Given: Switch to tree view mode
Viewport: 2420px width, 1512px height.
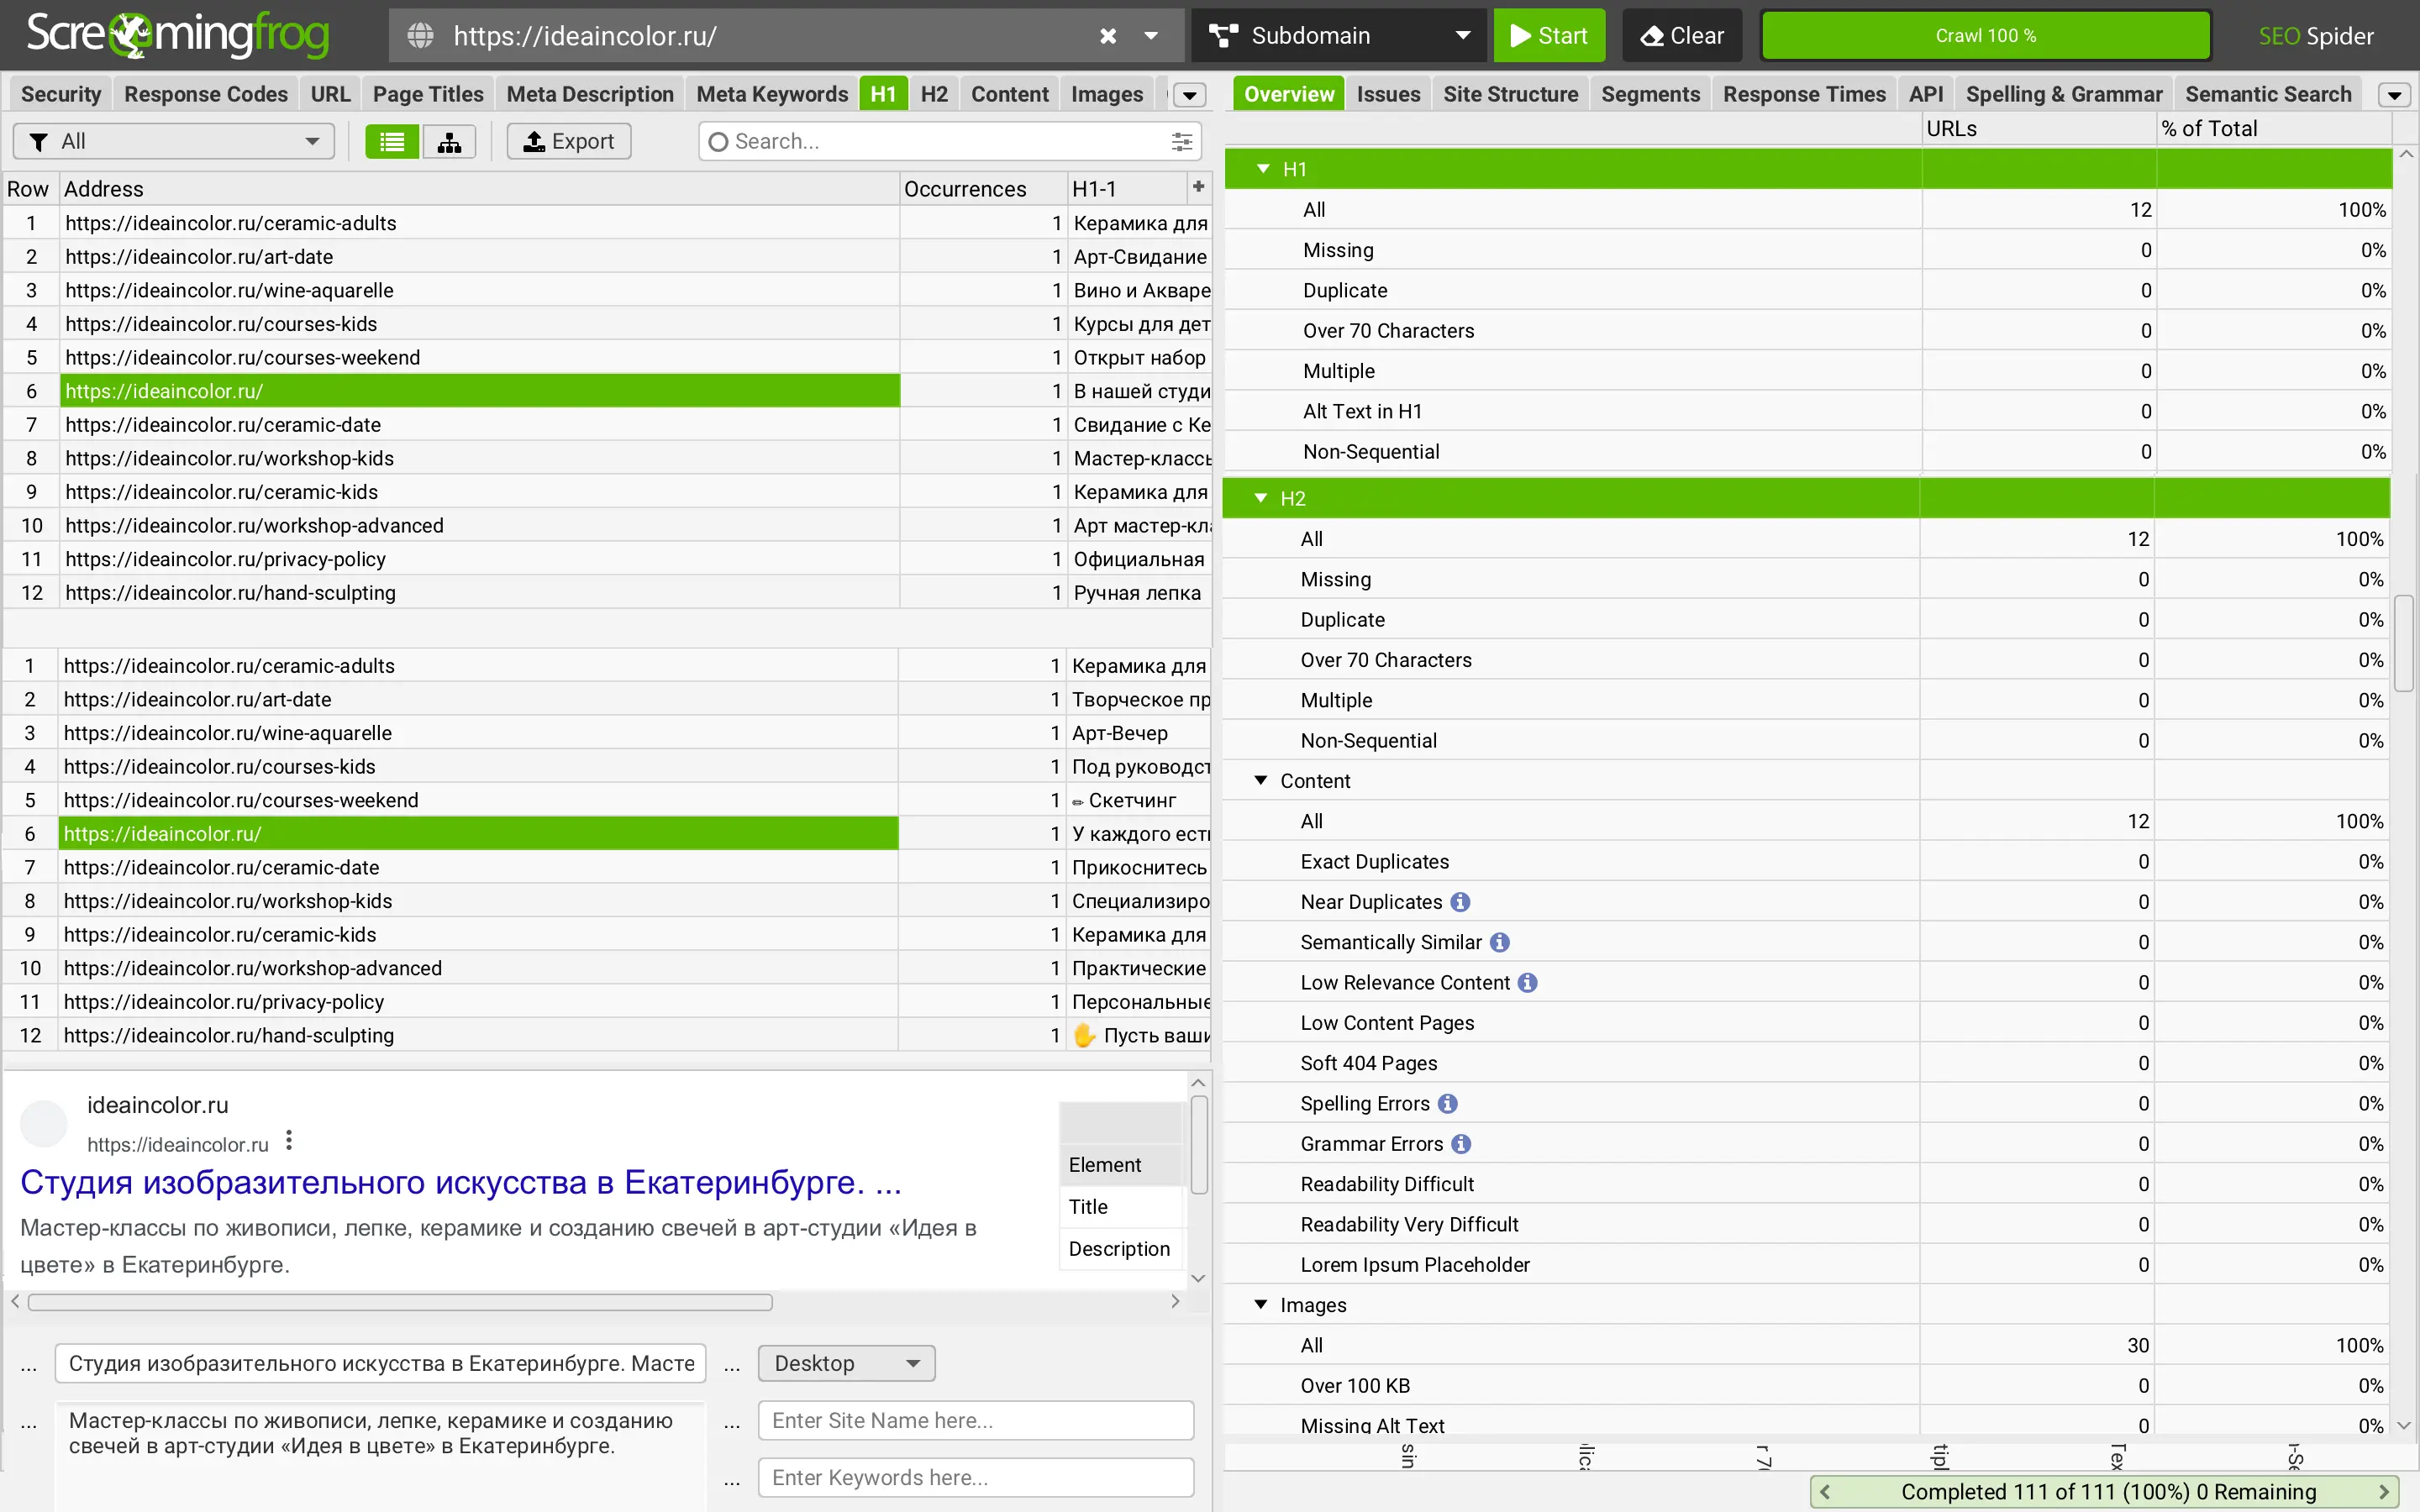Looking at the screenshot, I should (x=449, y=142).
